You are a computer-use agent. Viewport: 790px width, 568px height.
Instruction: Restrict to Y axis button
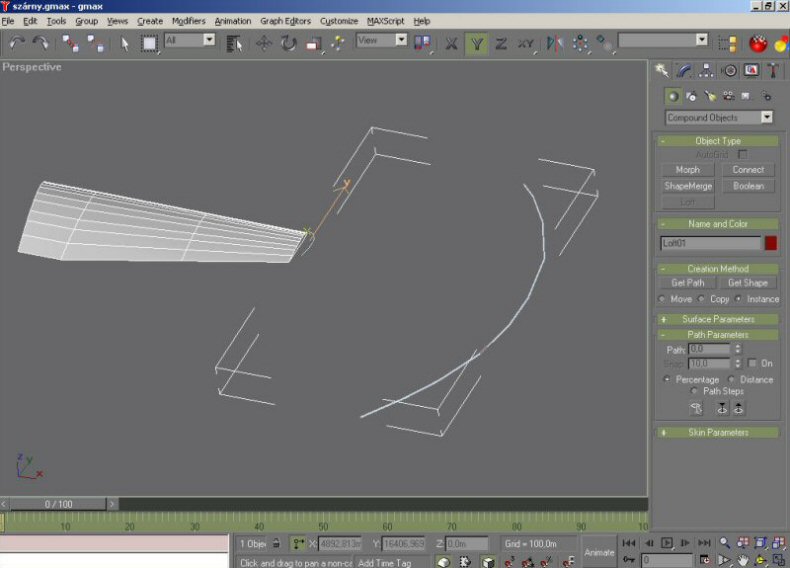tap(477, 43)
